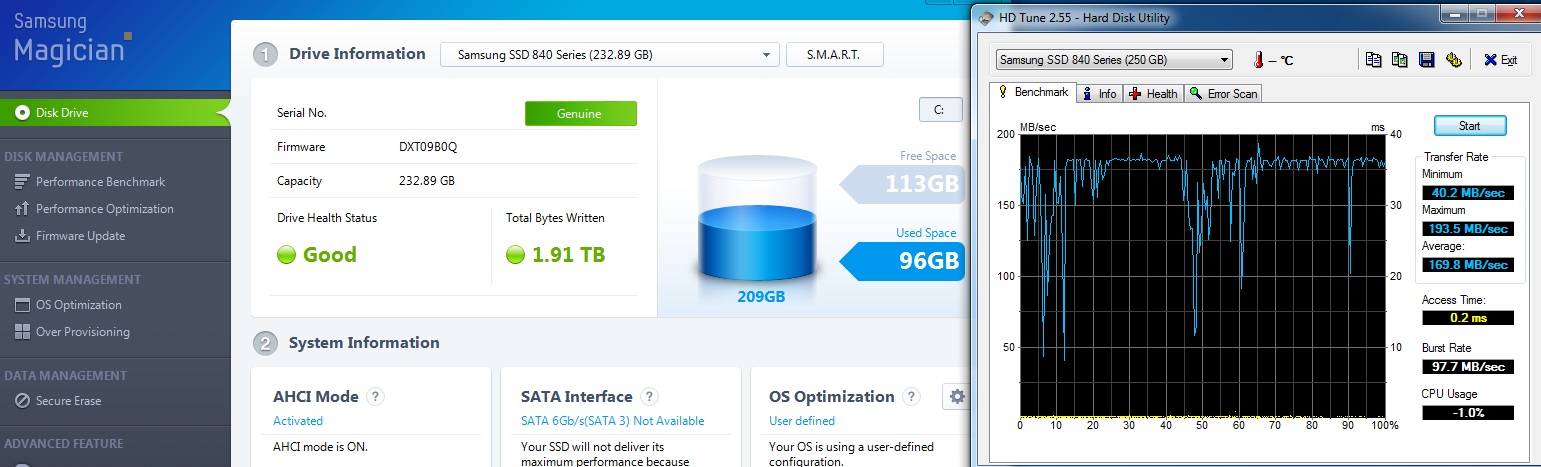Switch to Benchmark tab in HD Tune
This screenshot has height=467, width=1541.
click(x=1034, y=92)
